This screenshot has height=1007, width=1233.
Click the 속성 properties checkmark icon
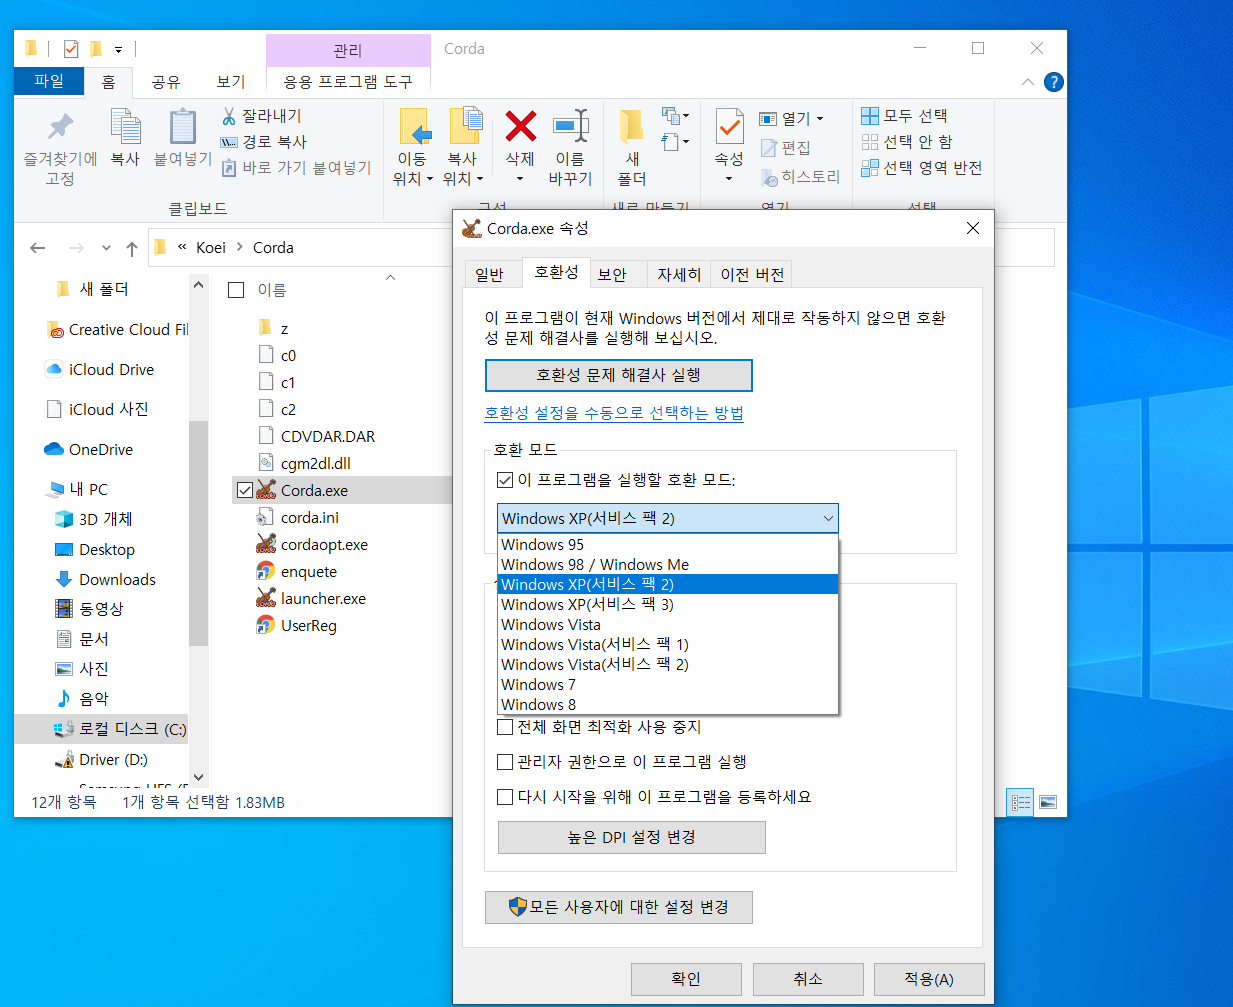click(x=730, y=128)
